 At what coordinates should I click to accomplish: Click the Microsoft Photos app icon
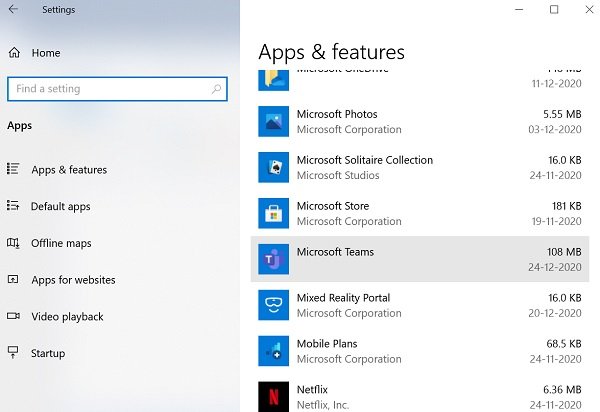click(274, 122)
